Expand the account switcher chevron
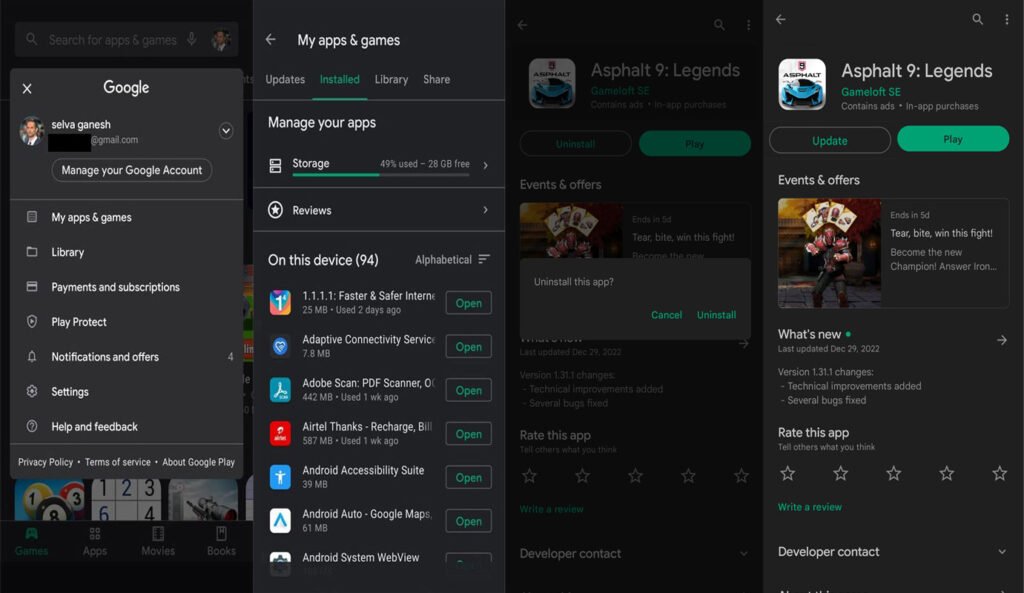Image resolution: width=1024 pixels, height=593 pixels. [x=226, y=131]
